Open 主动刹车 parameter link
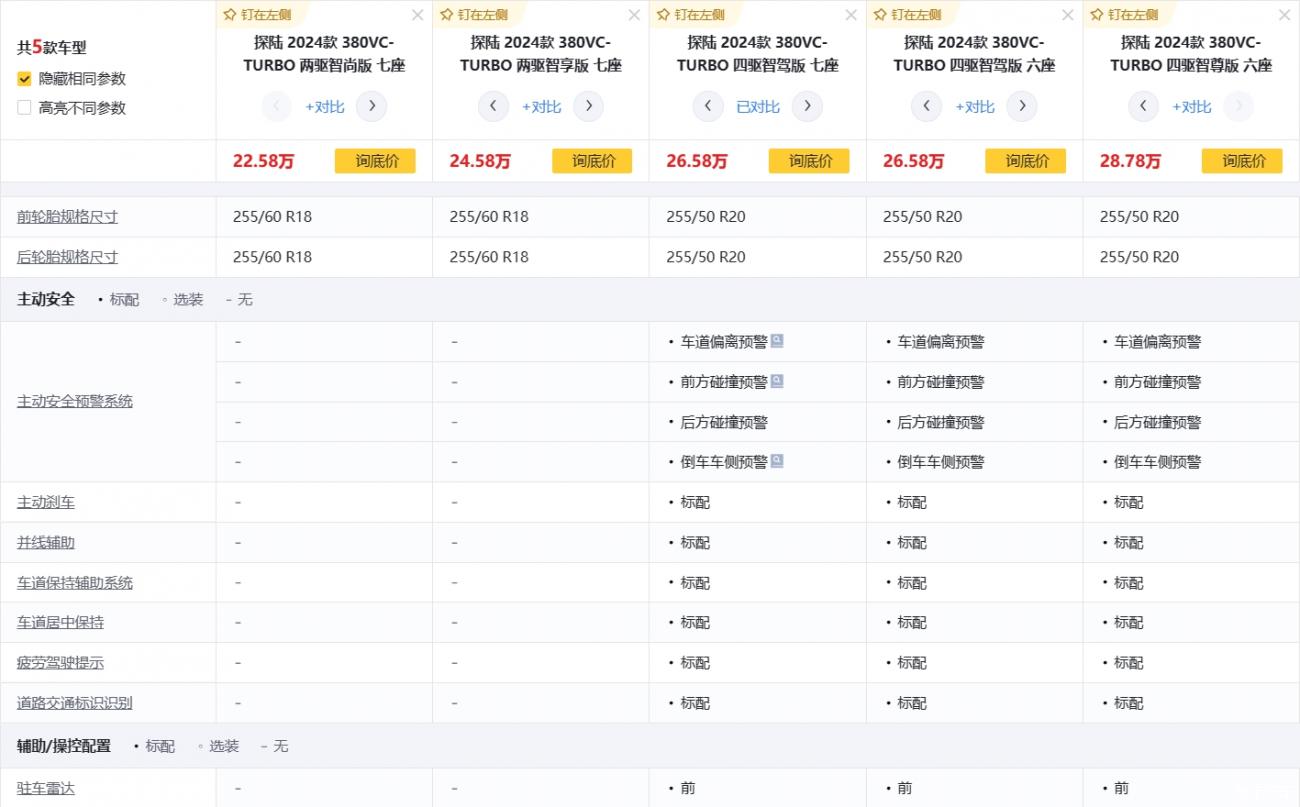 click(46, 502)
